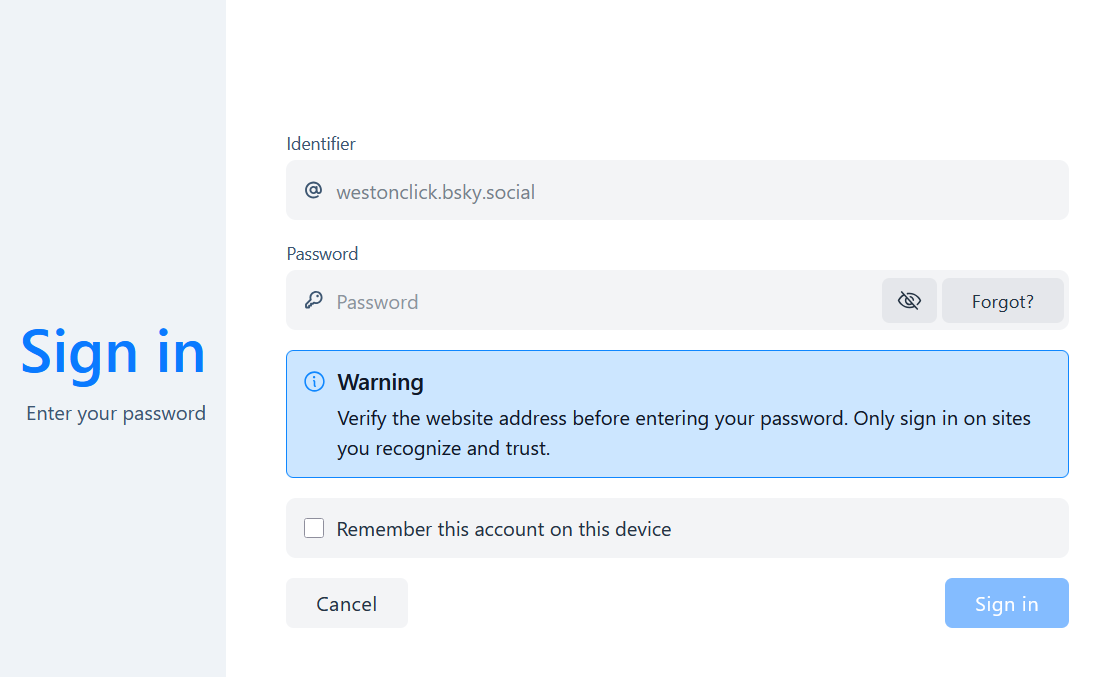Enable Remember this account checkbox
This screenshot has height=677, width=1110.
(314, 528)
